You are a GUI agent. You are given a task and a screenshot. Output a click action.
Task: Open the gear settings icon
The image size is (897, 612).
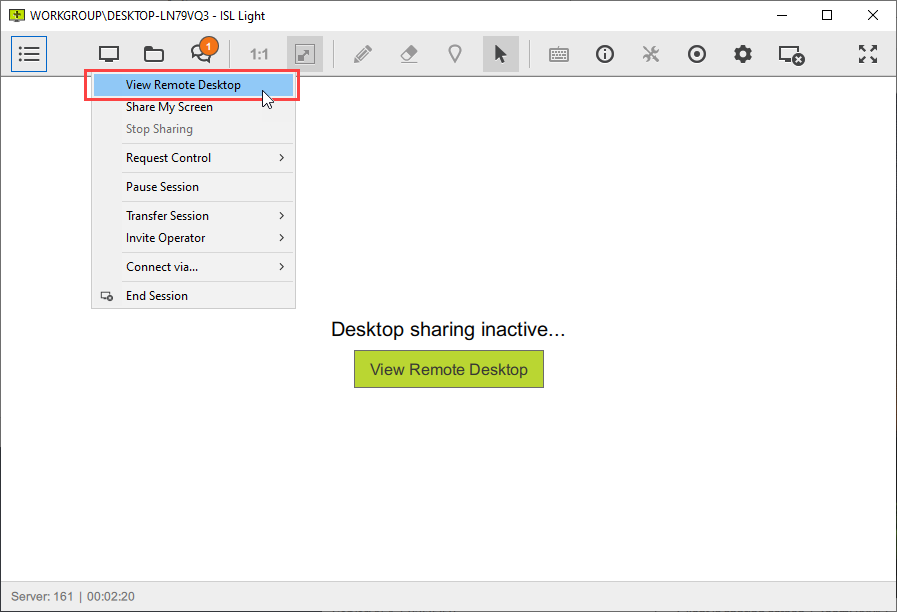[743, 54]
